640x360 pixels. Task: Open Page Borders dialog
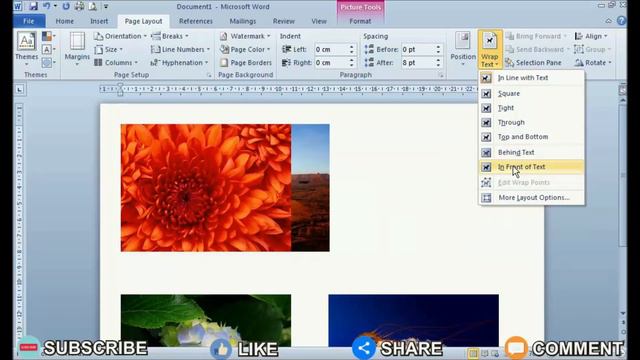(x=246, y=62)
